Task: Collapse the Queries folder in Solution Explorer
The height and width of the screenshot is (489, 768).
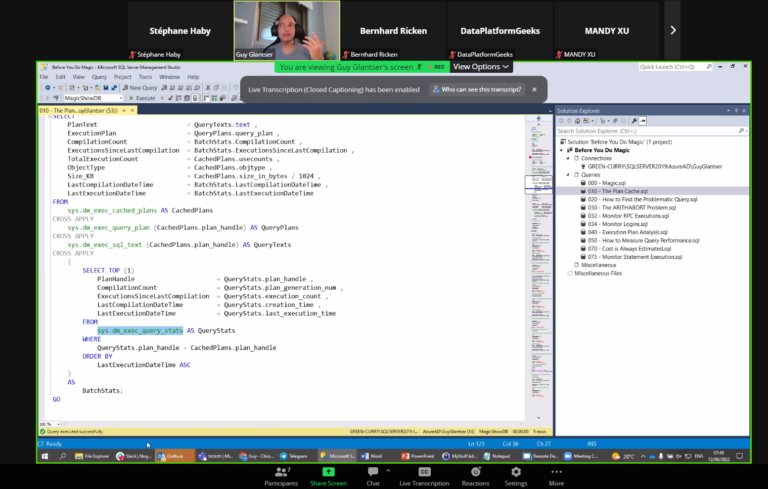Action: 570,174
